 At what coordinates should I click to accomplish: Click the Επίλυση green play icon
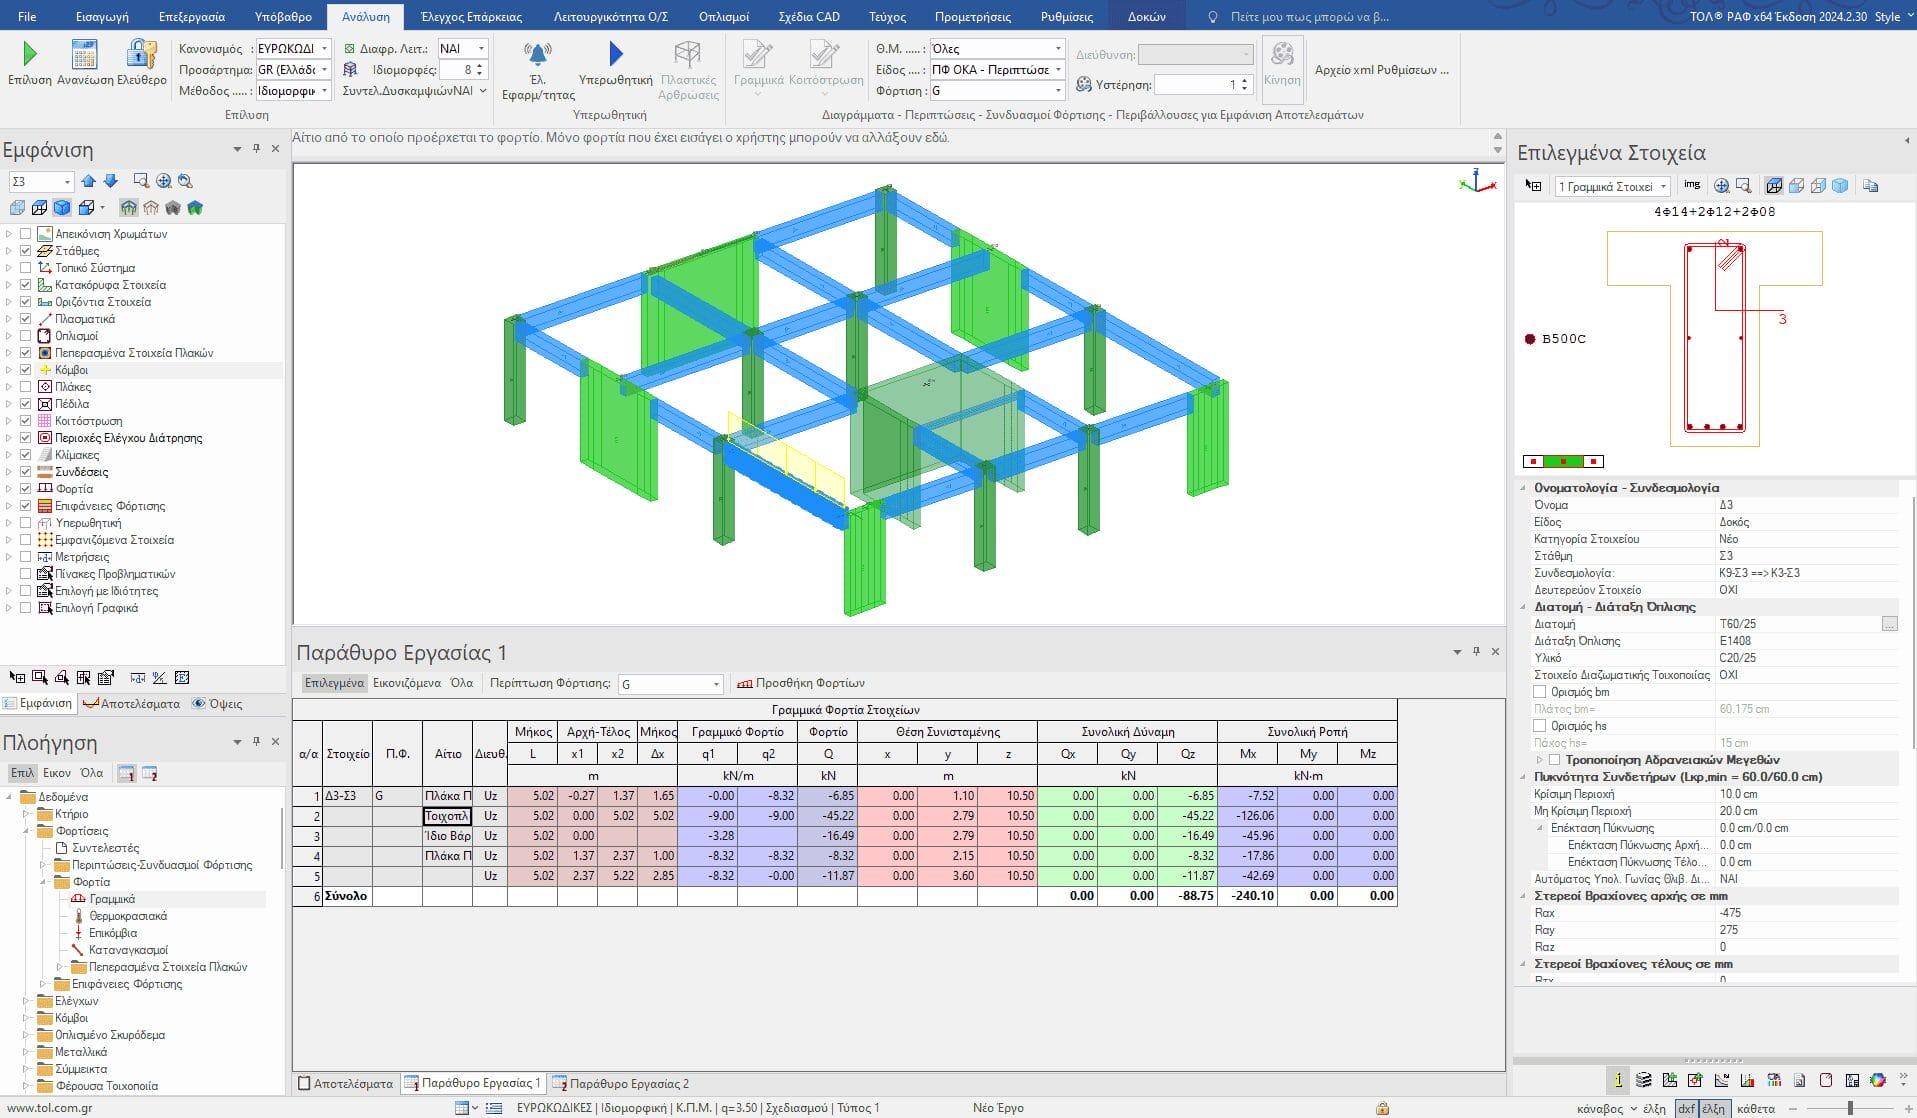click(x=29, y=55)
